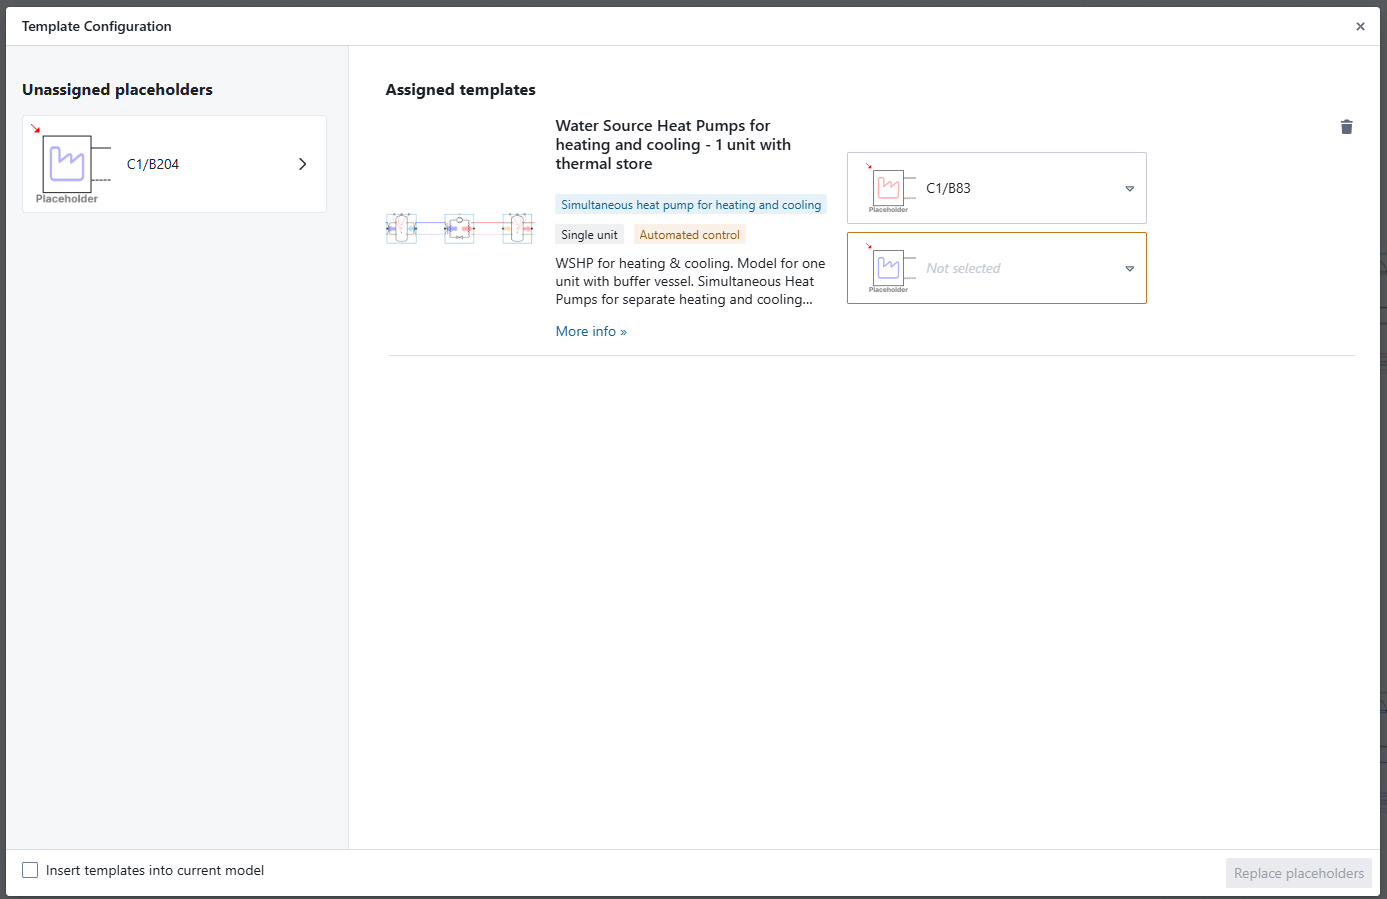Click the Insert templates into current model label
Image resolution: width=1387 pixels, height=899 pixels.
[x=155, y=871]
